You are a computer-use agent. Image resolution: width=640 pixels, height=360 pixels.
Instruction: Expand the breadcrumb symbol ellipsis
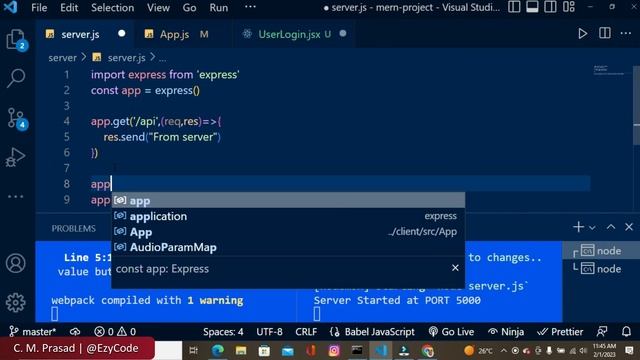[x=162, y=59]
